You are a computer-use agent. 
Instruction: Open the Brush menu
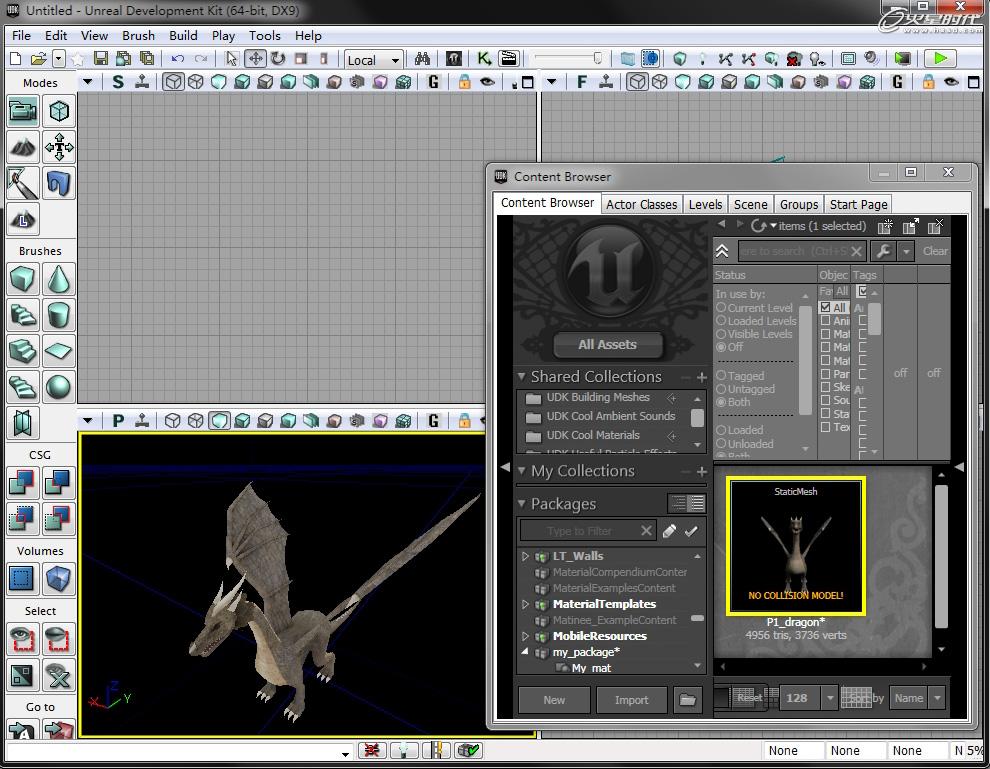(x=138, y=35)
